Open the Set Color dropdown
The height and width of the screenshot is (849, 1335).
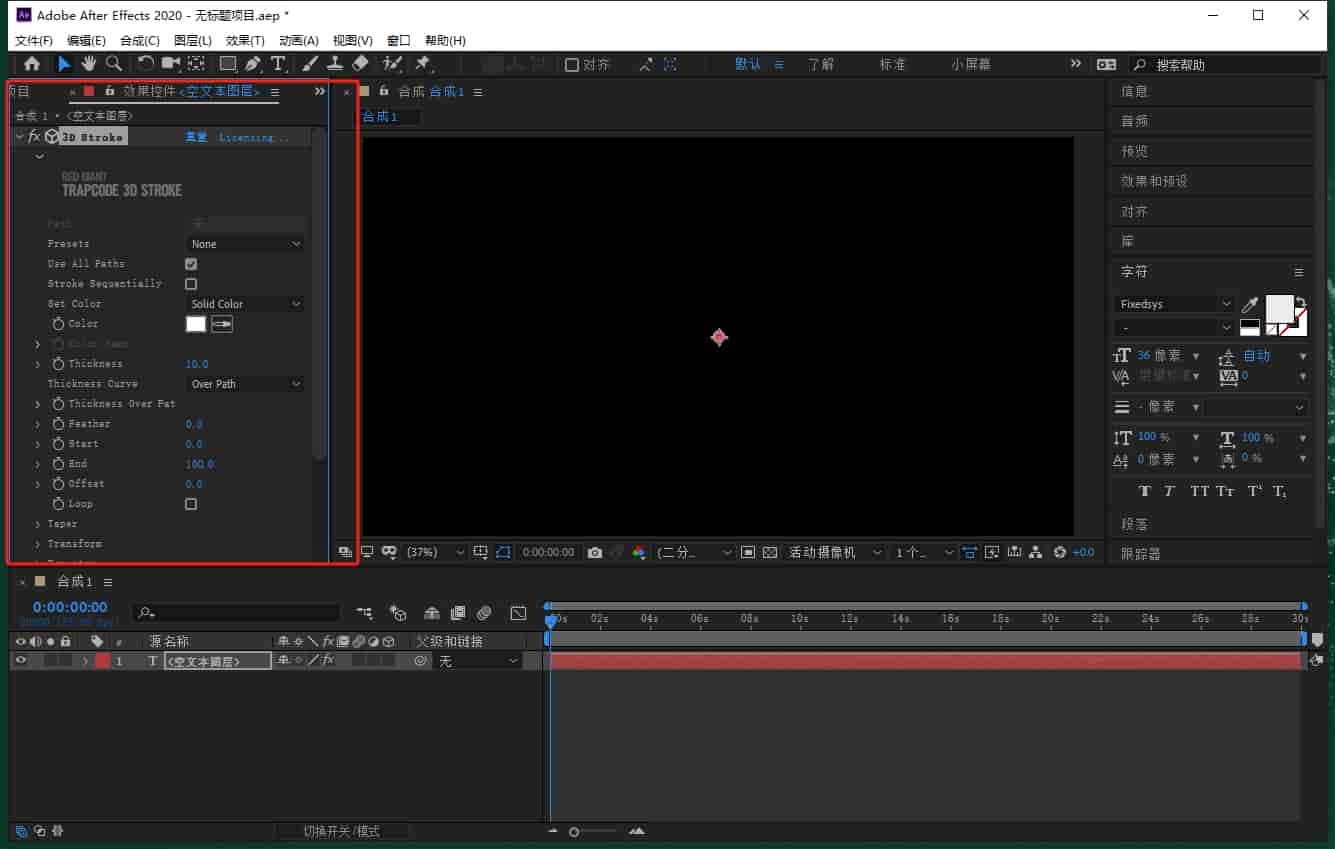point(246,304)
